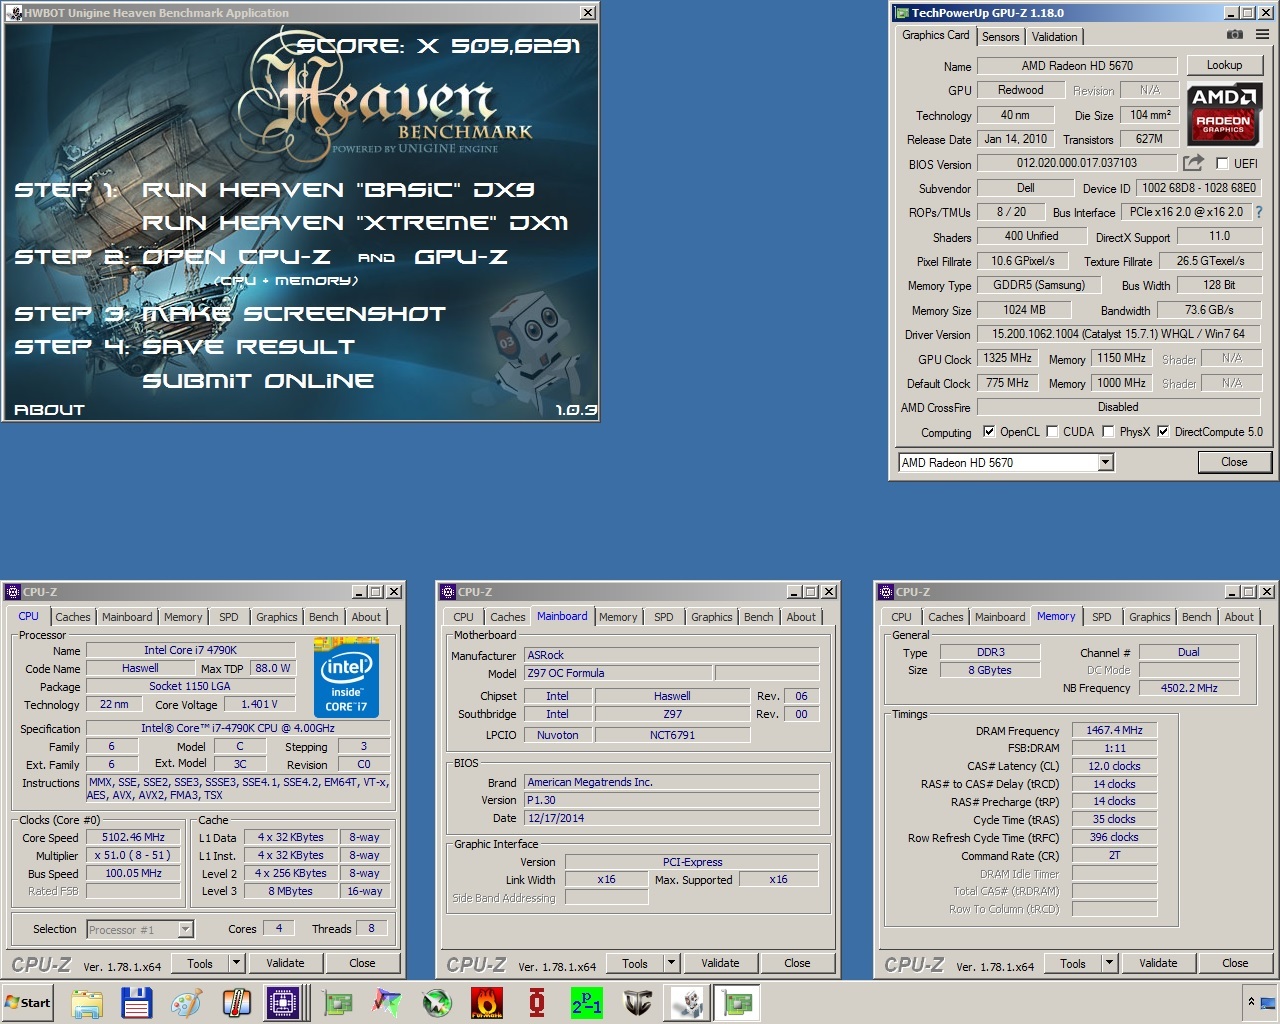Screen dimensions: 1280x1024
Task: Run Heaven "Xtreme" DX11 benchmark
Action: (x=355, y=223)
